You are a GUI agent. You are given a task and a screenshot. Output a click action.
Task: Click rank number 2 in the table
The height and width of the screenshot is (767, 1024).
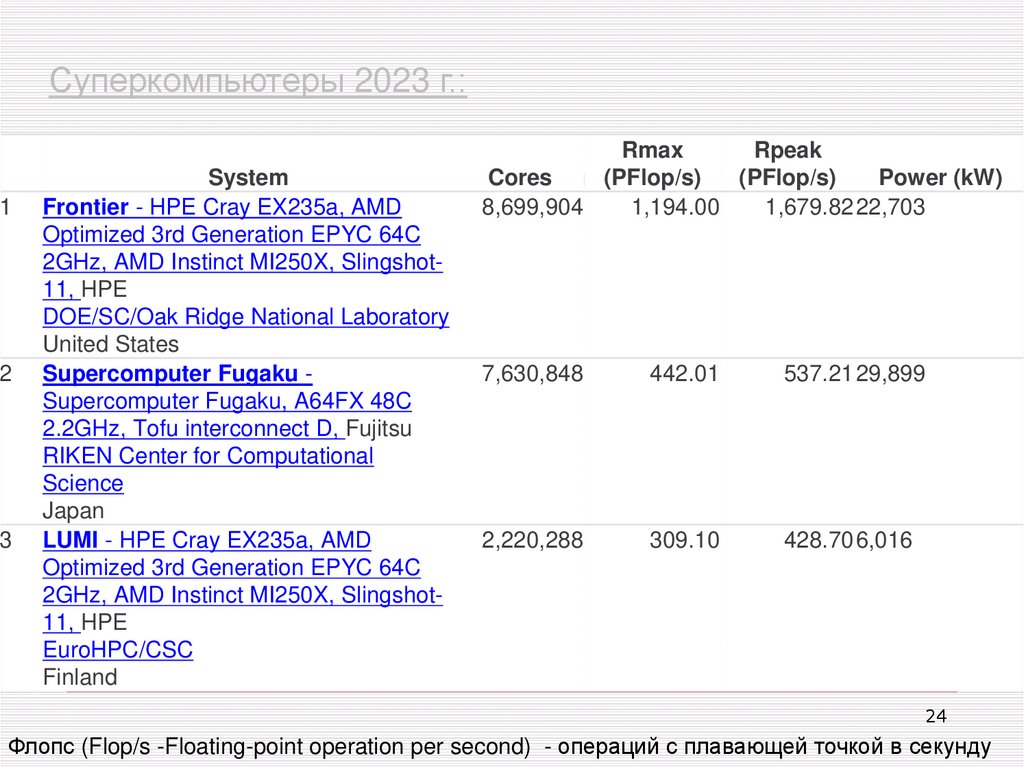coord(6,374)
